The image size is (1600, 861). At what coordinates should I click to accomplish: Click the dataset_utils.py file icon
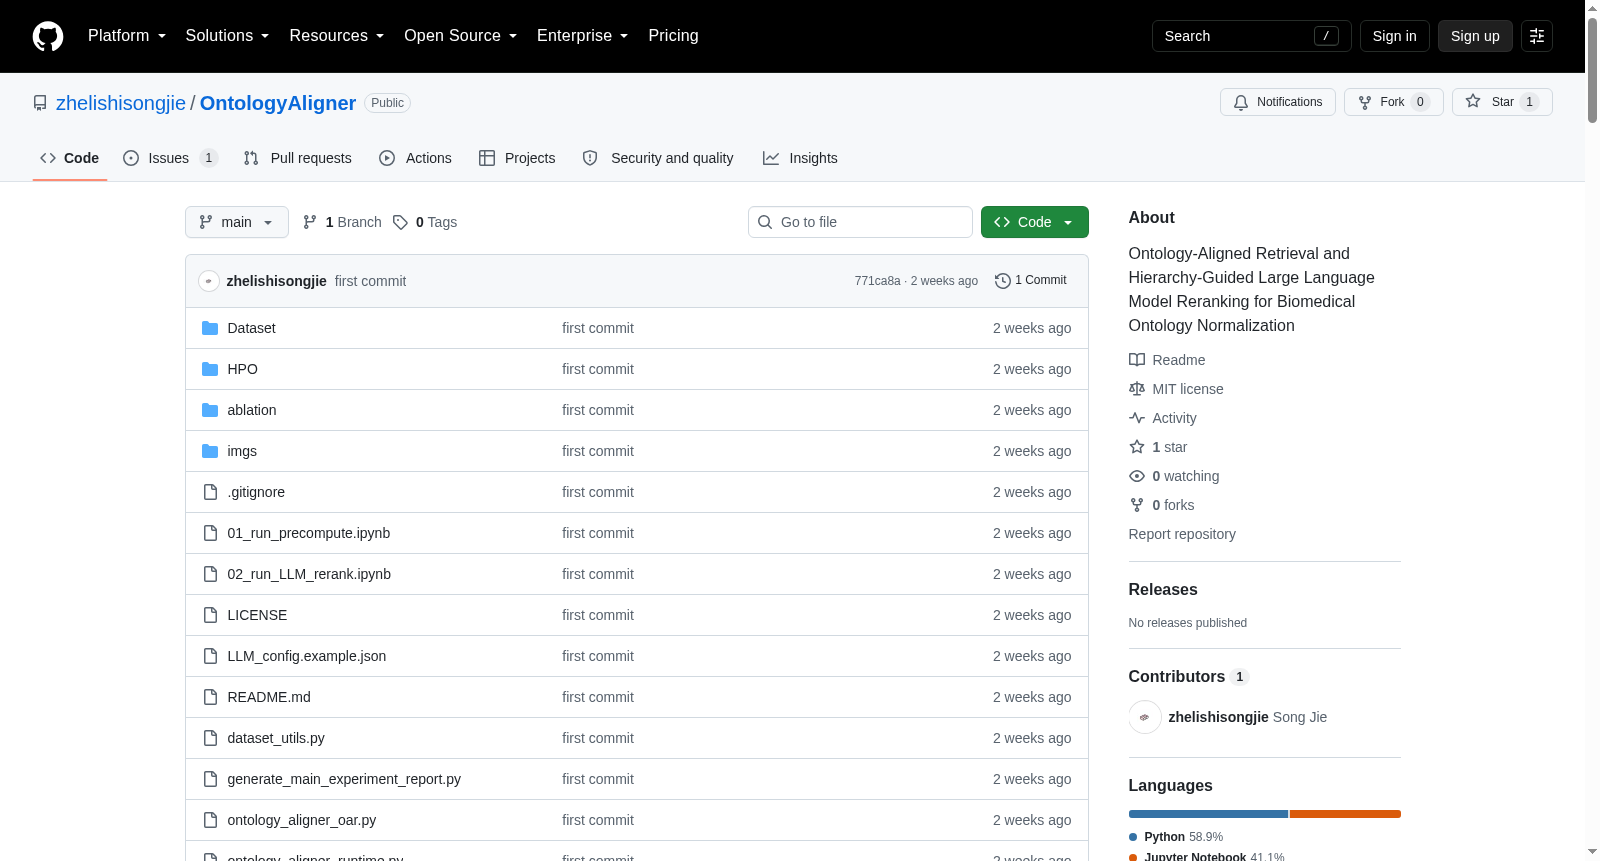point(210,738)
